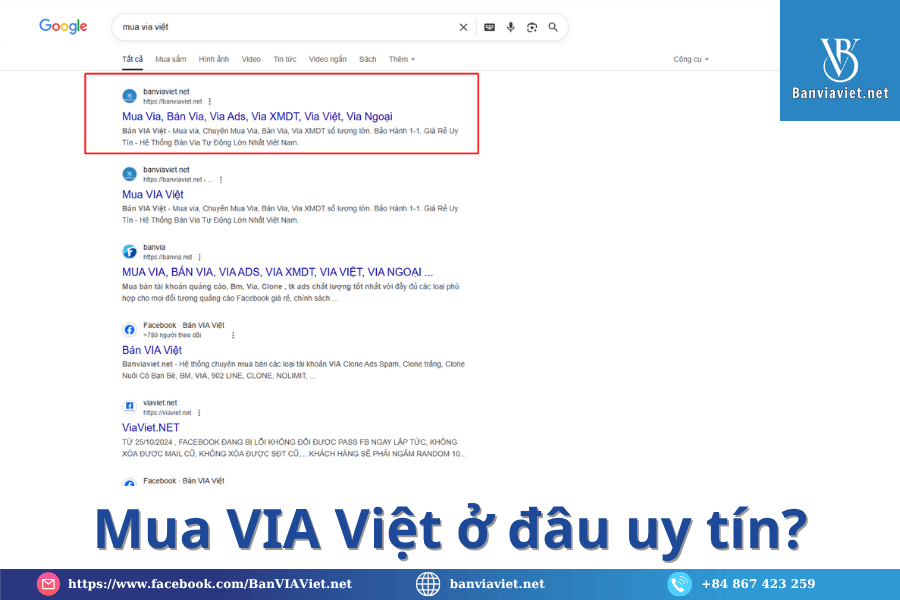This screenshot has height=600, width=900.
Task: Open the 'Video' tab
Action: pos(251,59)
